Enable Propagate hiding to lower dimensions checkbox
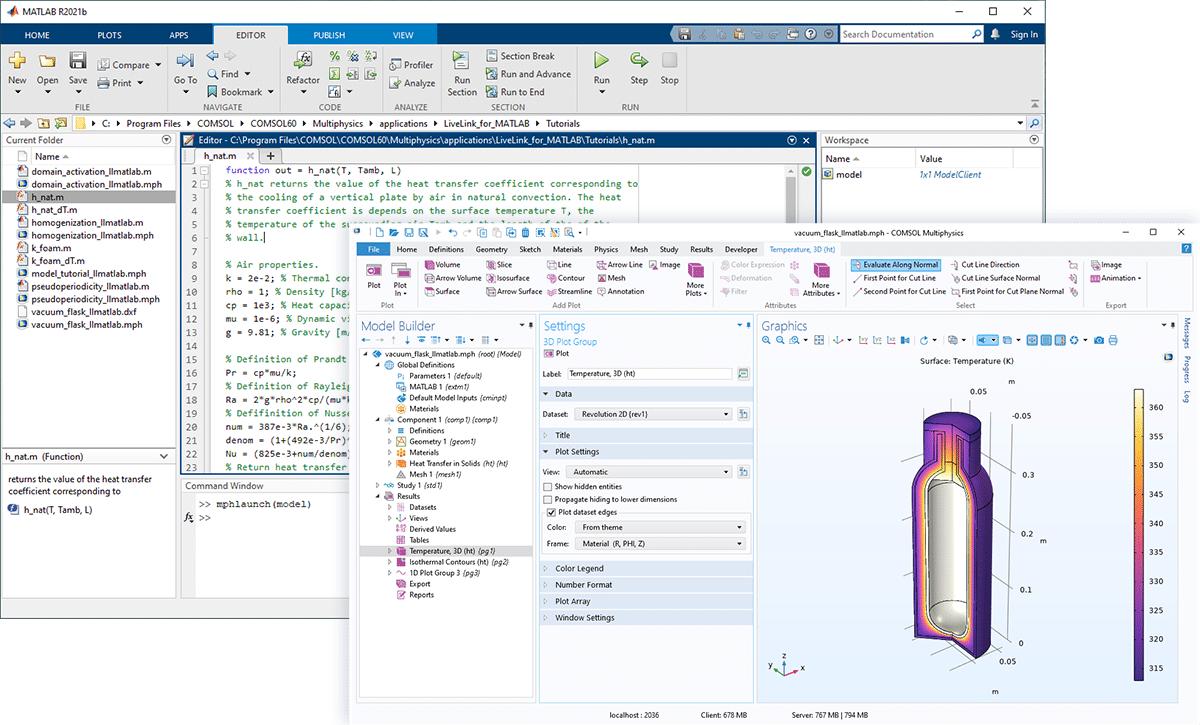 click(547, 499)
